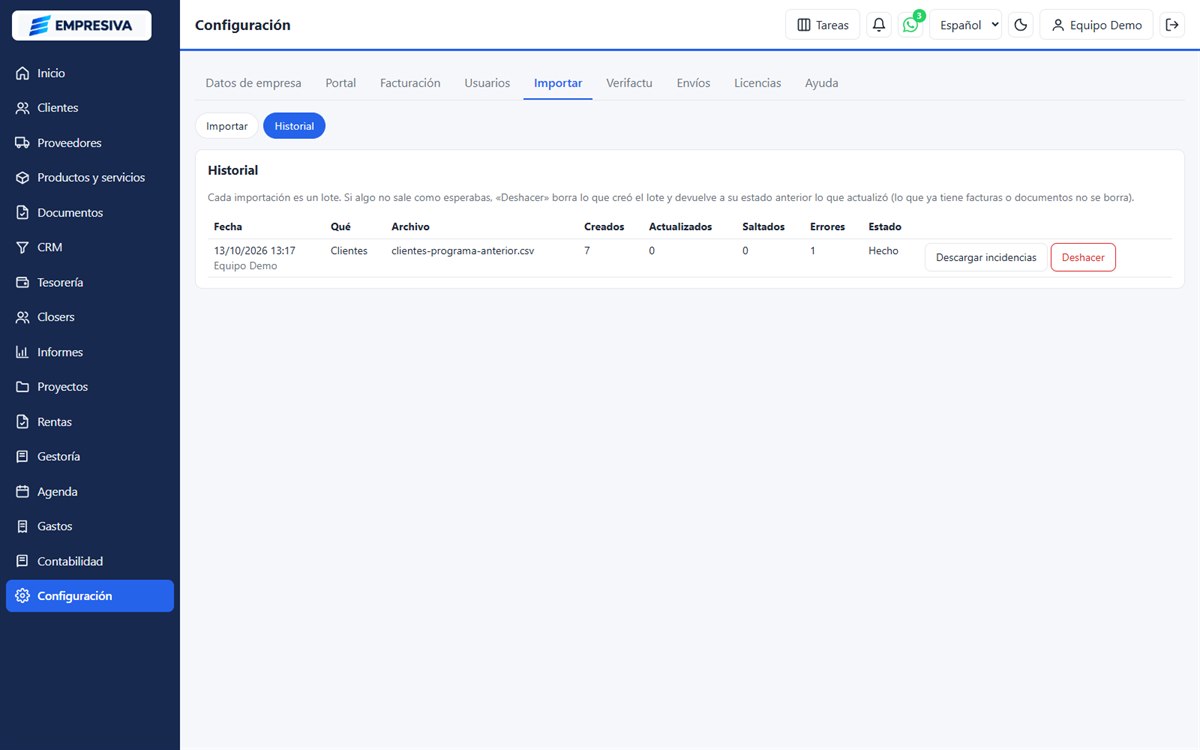Click the date 13/10/2026 13:17

[254, 251]
